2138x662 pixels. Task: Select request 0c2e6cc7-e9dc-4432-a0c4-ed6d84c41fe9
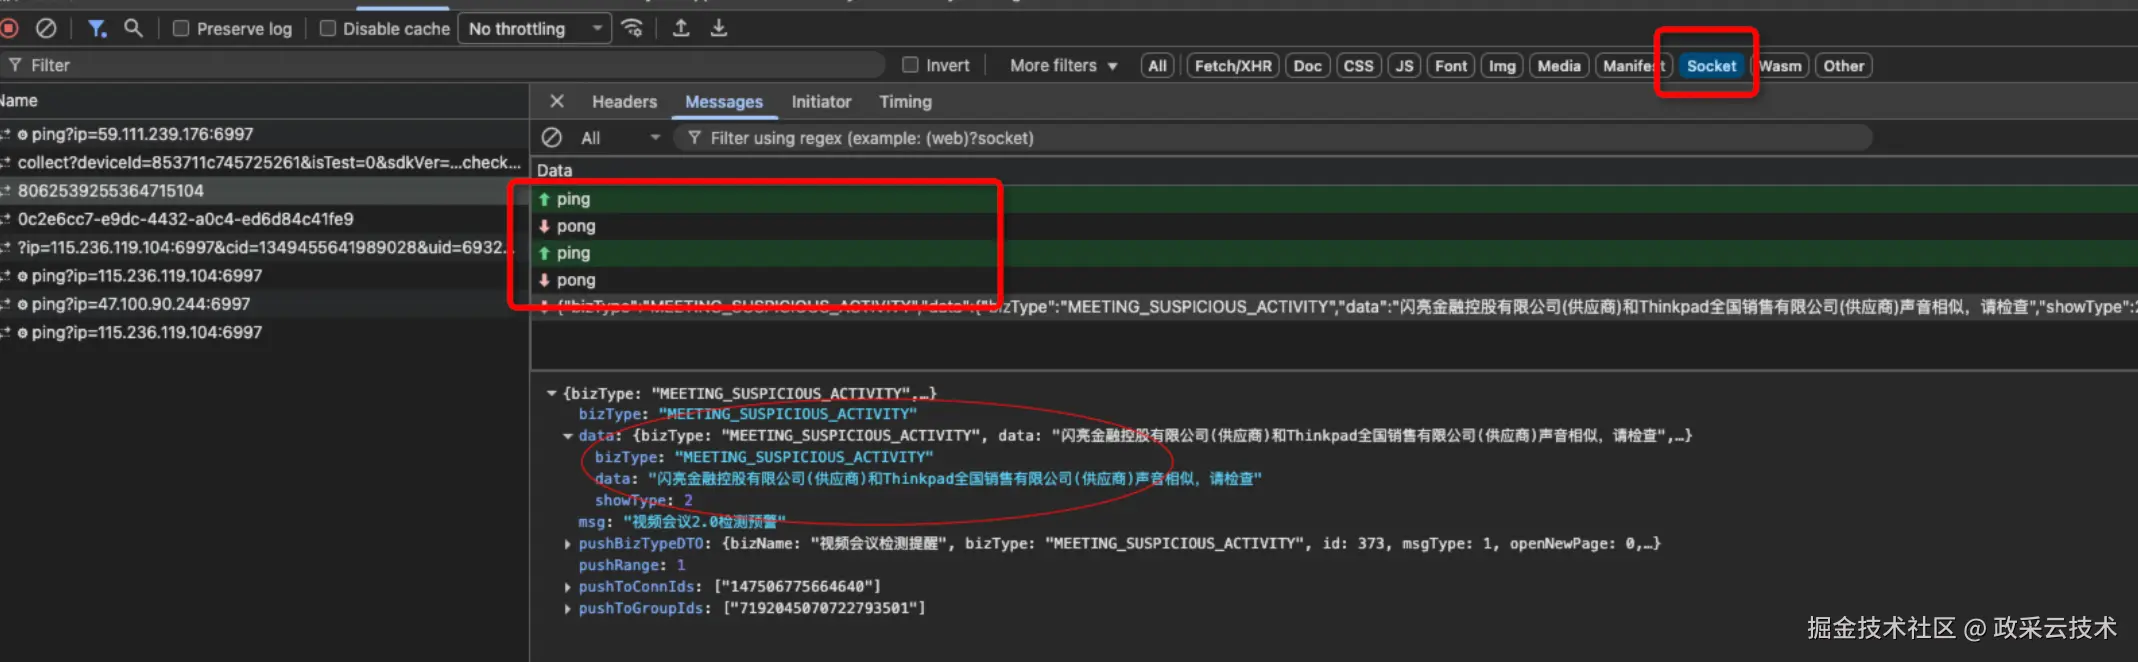[264, 219]
